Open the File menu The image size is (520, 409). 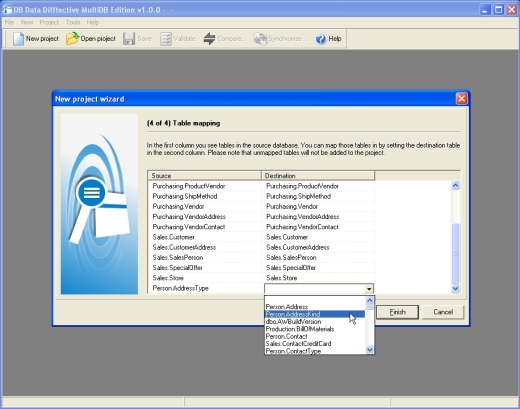point(9,22)
